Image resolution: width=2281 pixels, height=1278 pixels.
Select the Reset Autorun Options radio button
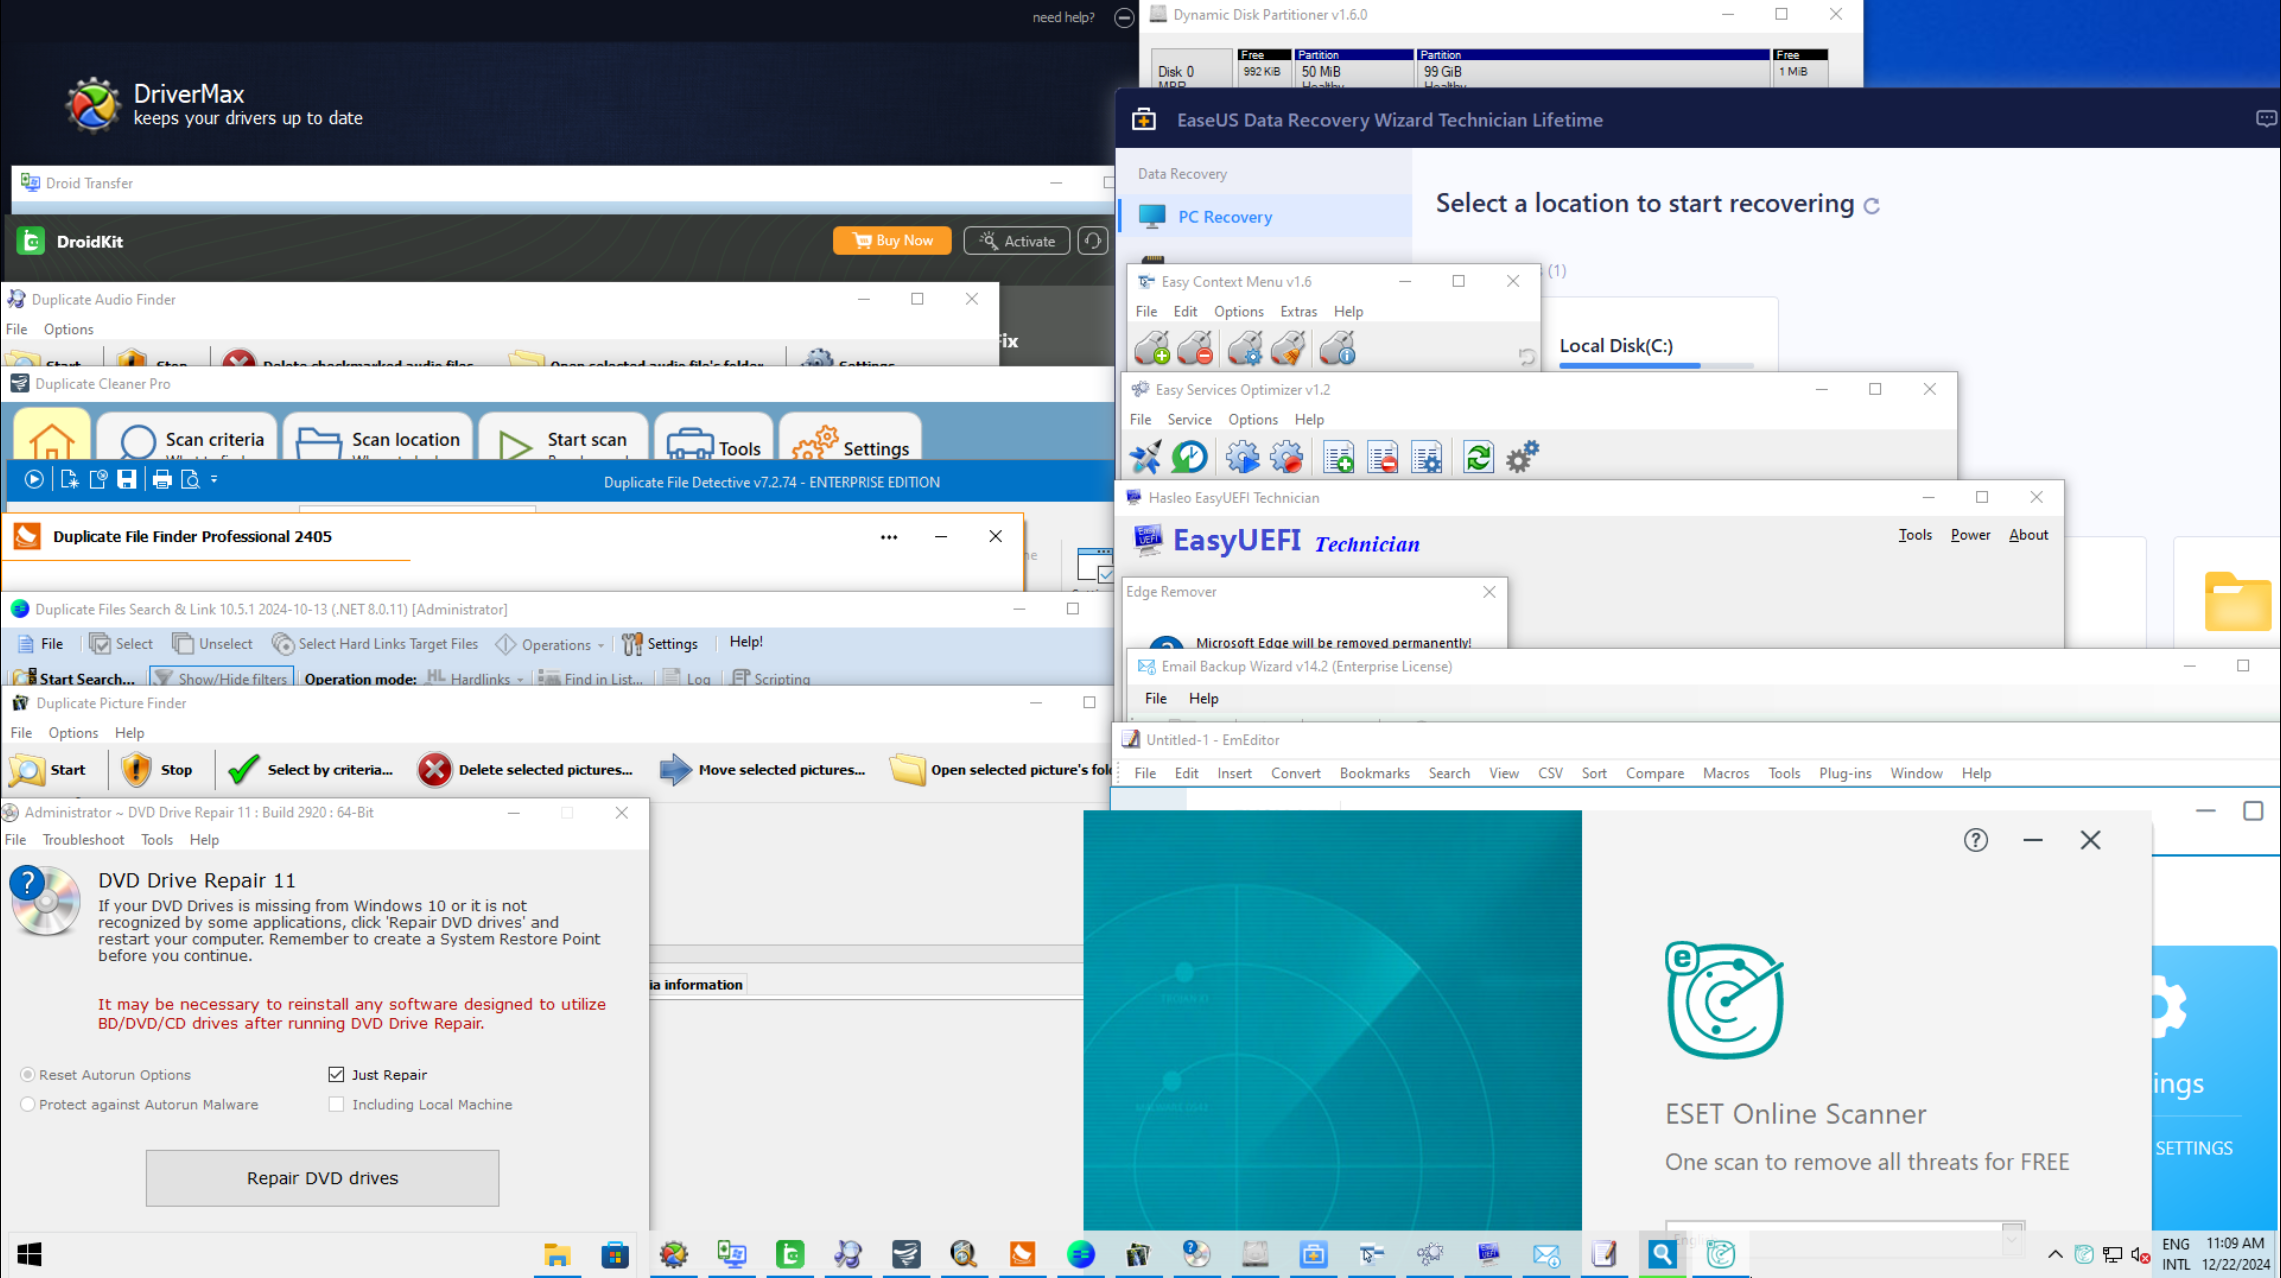(x=28, y=1075)
